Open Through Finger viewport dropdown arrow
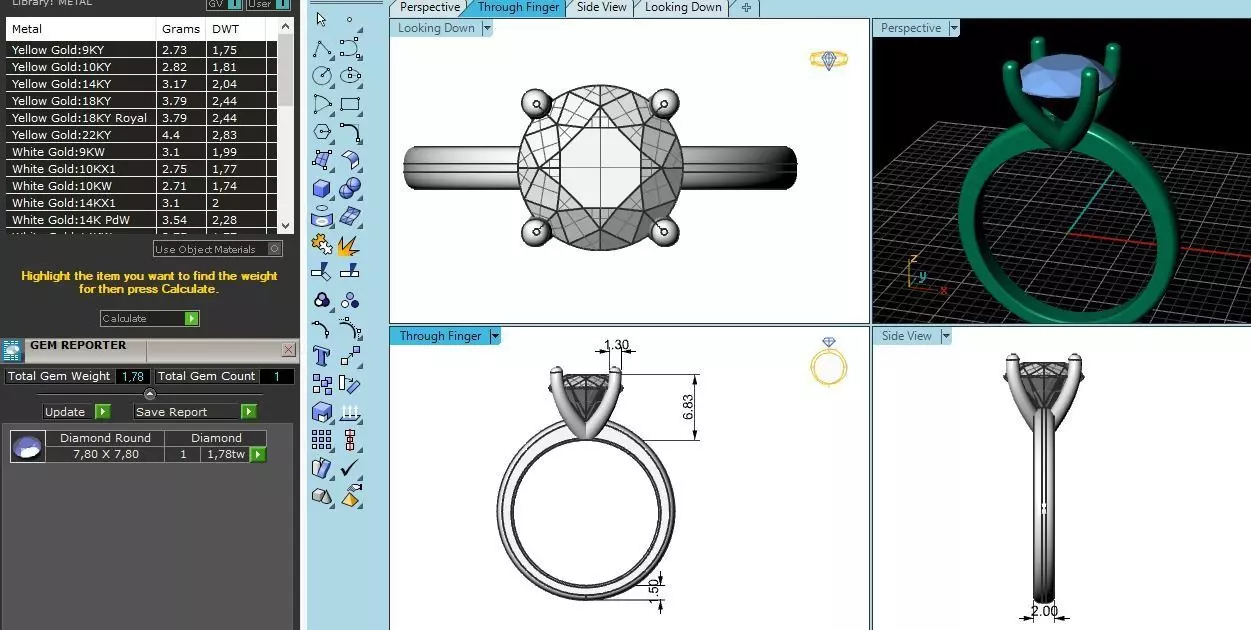The image size is (1251, 630). point(494,336)
